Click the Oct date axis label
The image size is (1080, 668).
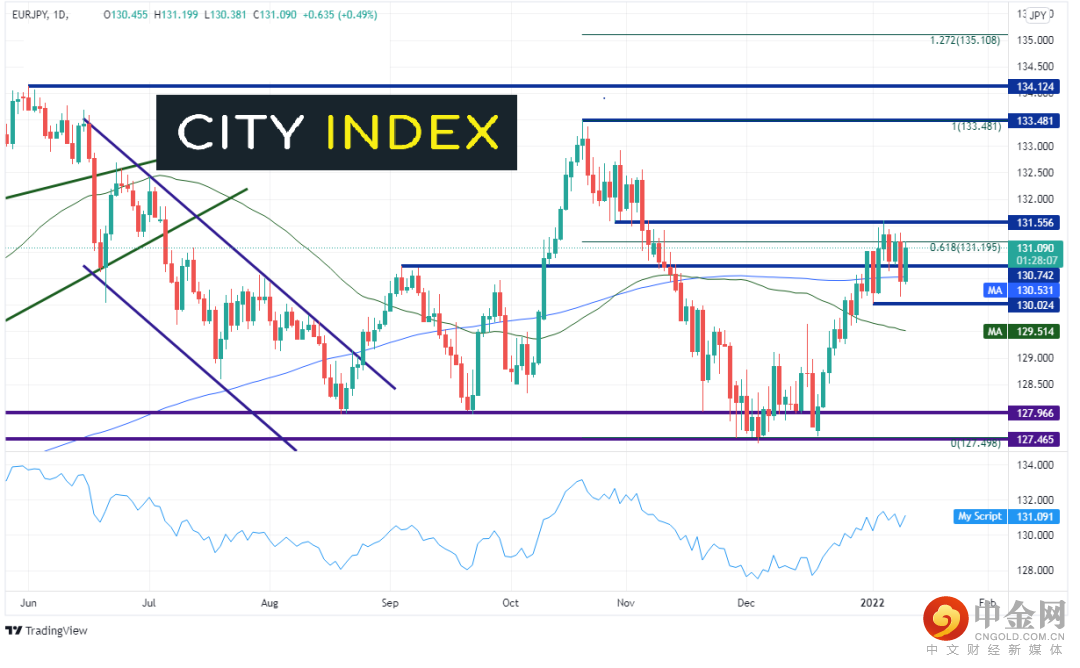pyautogui.click(x=510, y=603)
